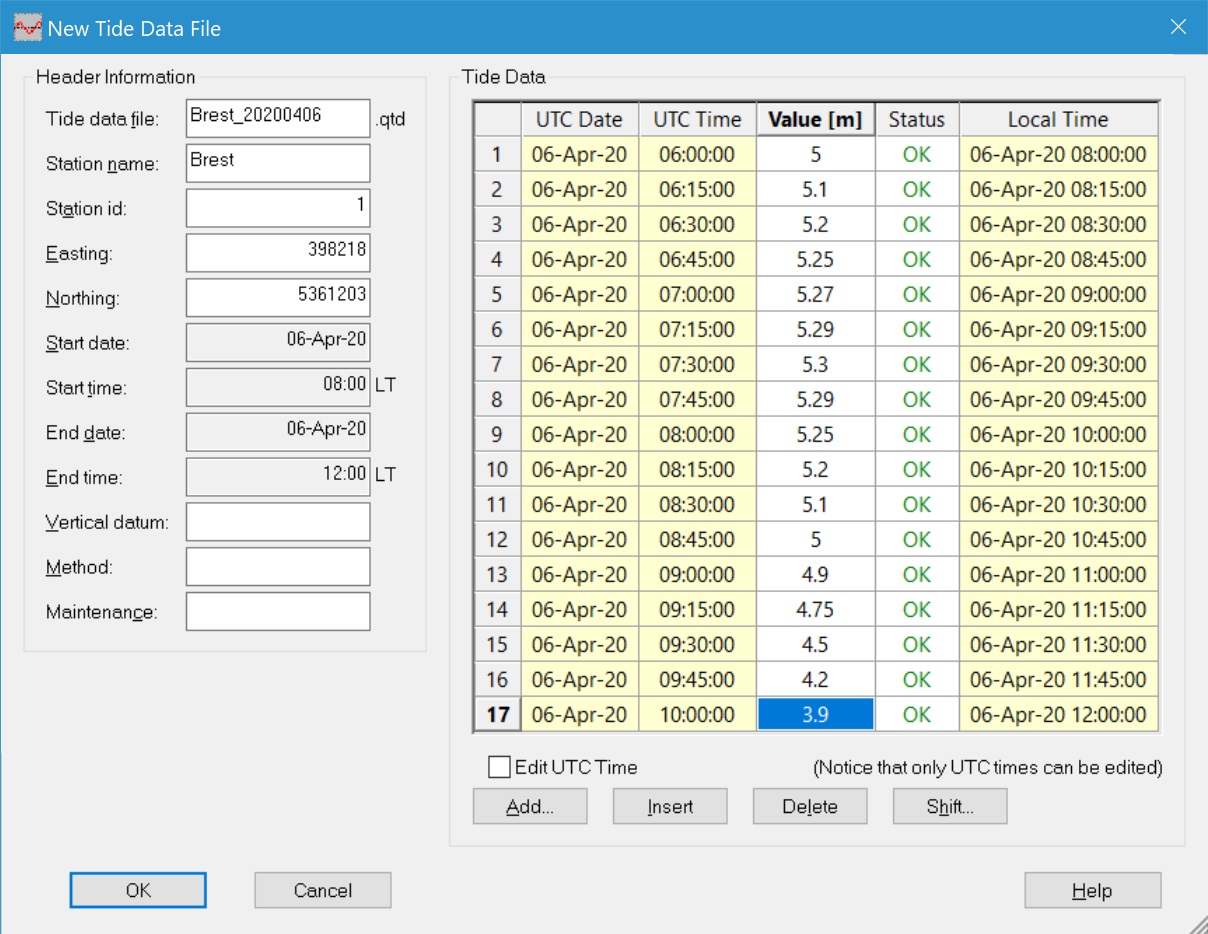This screenshot has width=1208, height=934.
Task: Select row 17 header in tide table
Action: point(497,715)
